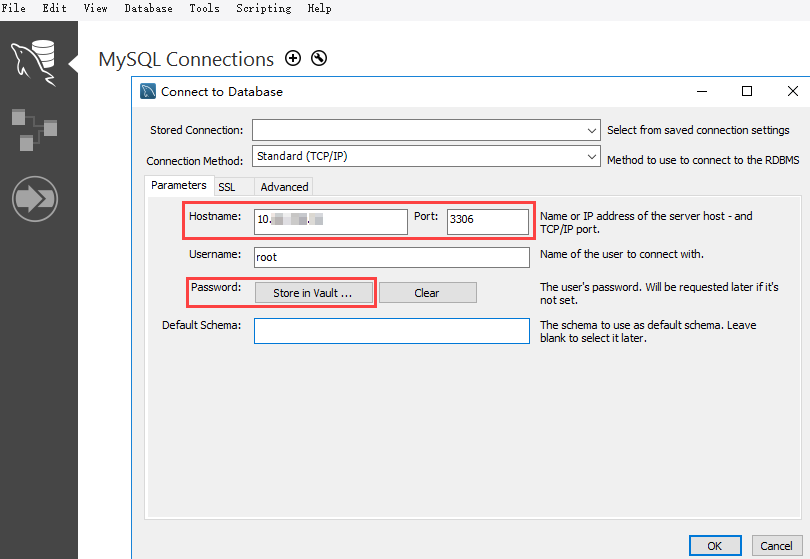Click the Username label
Image resolution: width=810 pixels, height=559 pixels.
coord(215,254)
